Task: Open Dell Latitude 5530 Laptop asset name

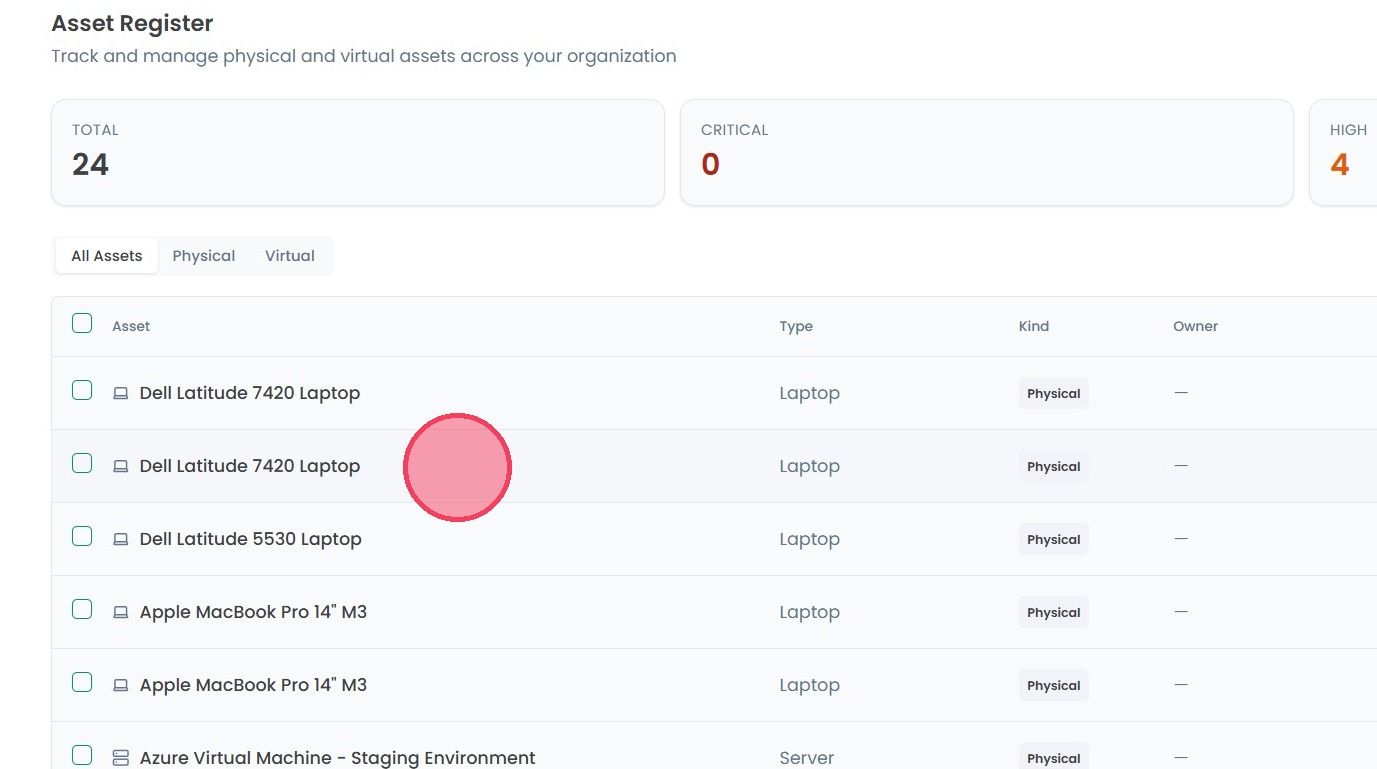Action: click(251, 539)
